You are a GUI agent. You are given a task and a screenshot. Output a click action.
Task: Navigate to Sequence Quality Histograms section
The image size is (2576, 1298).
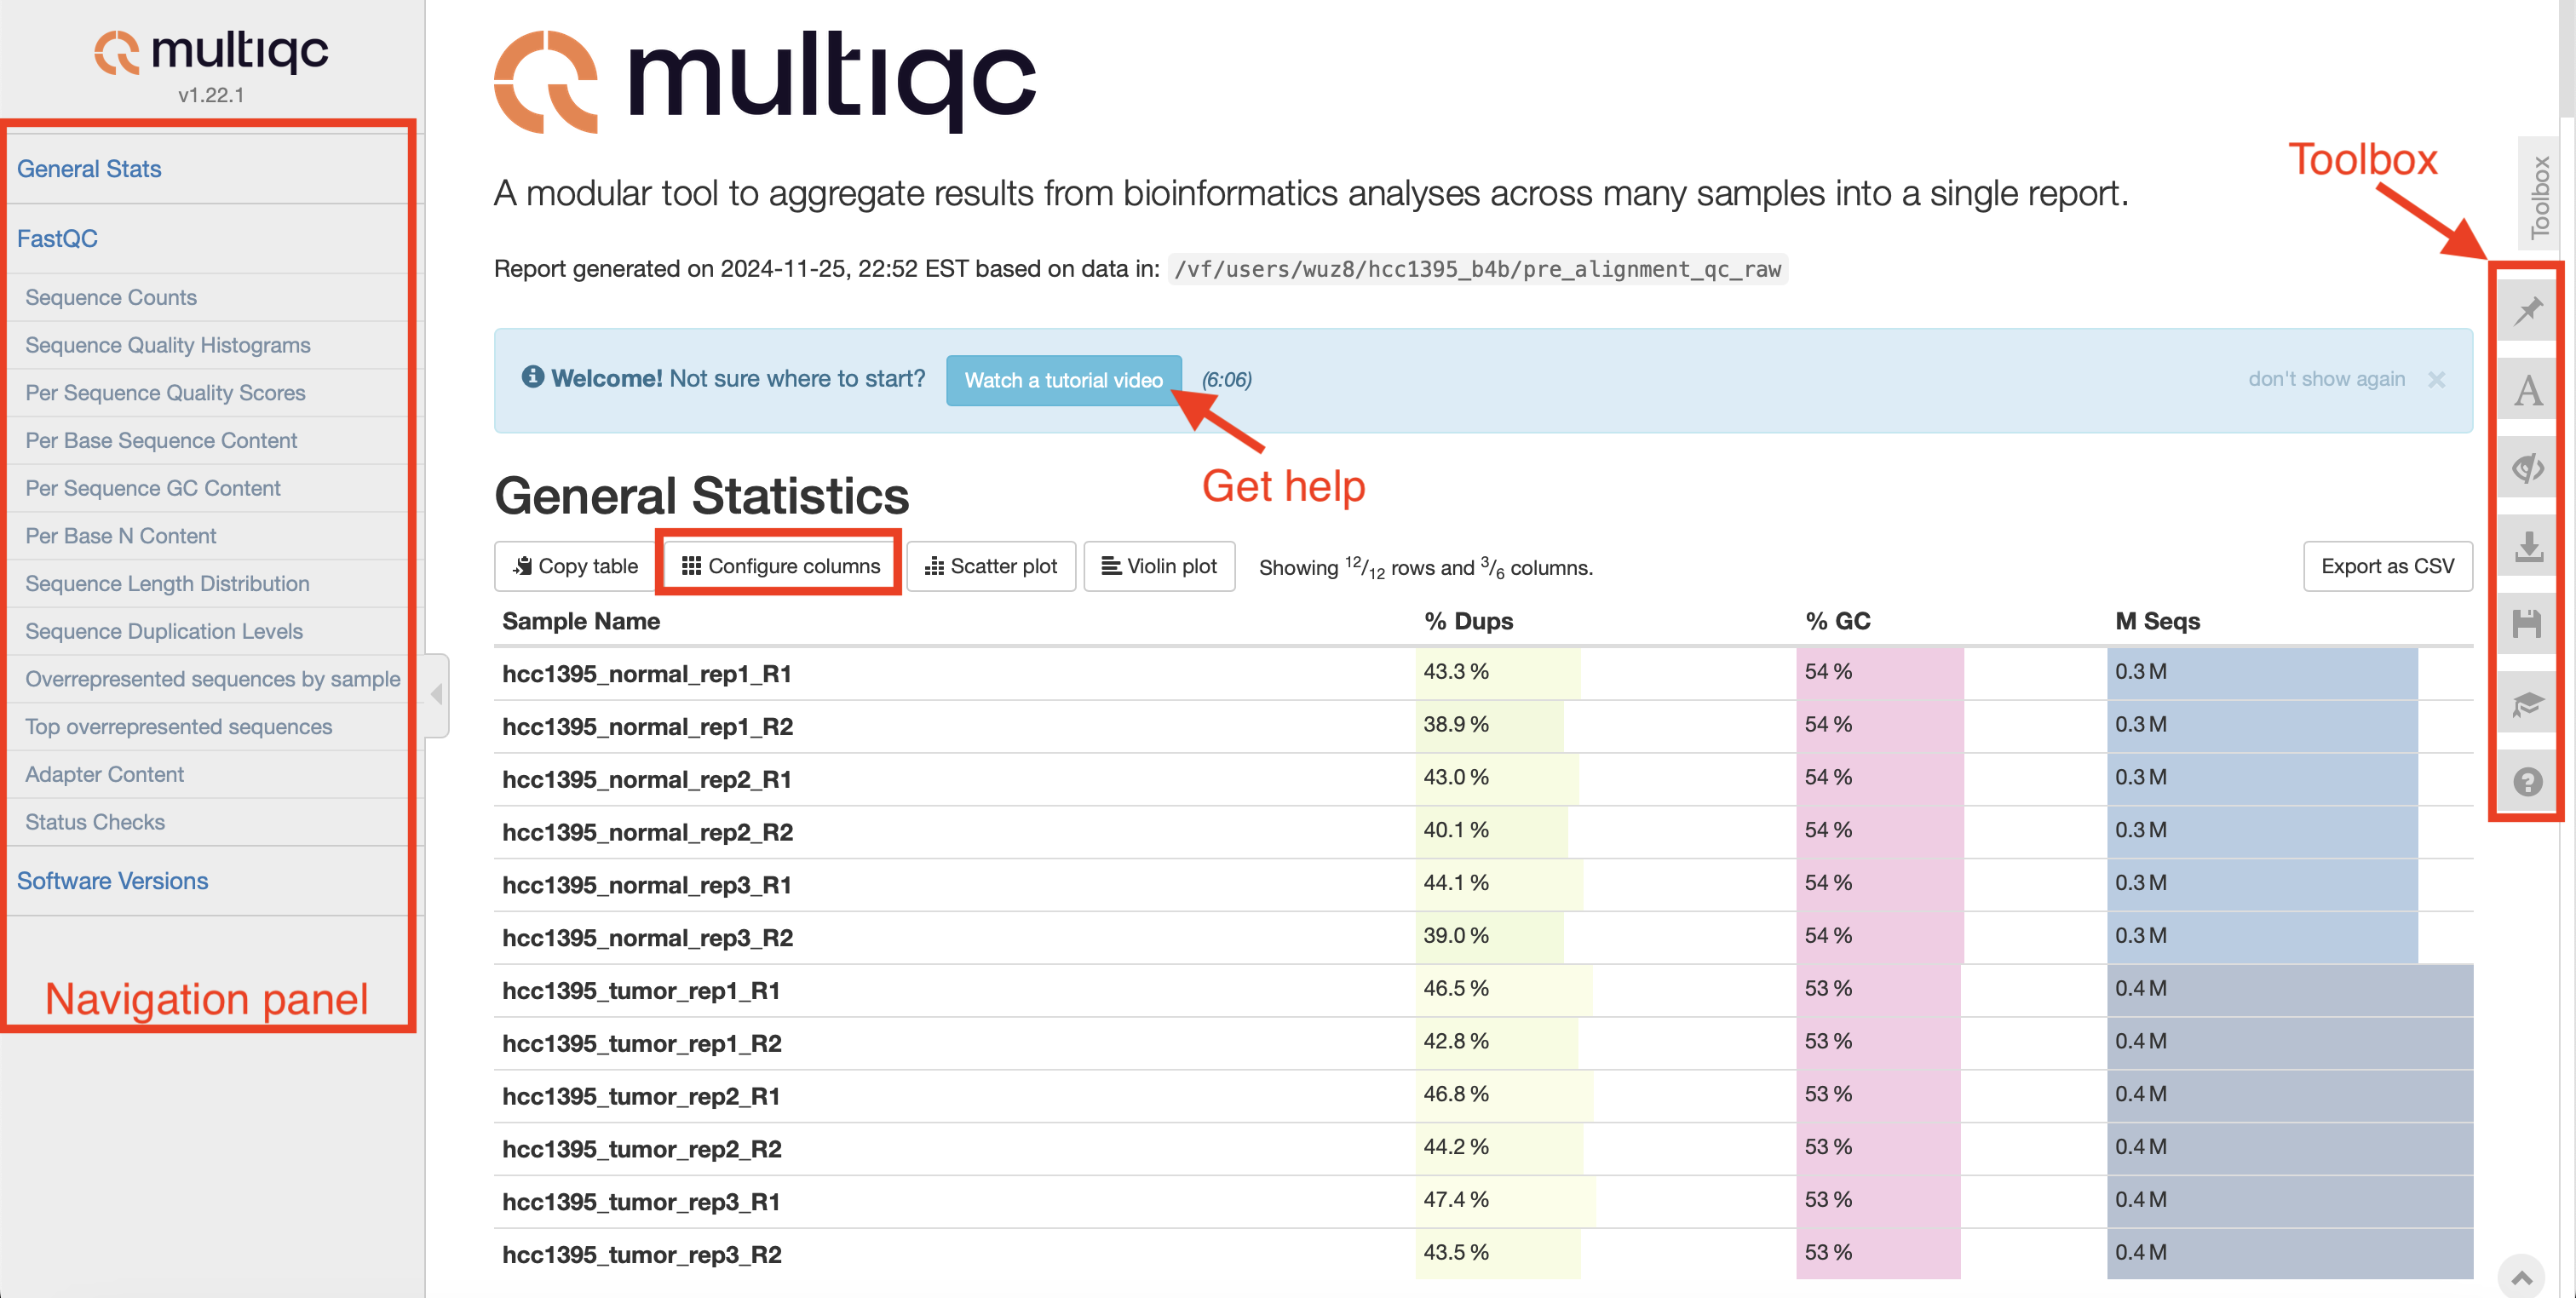tap(167, 344)
